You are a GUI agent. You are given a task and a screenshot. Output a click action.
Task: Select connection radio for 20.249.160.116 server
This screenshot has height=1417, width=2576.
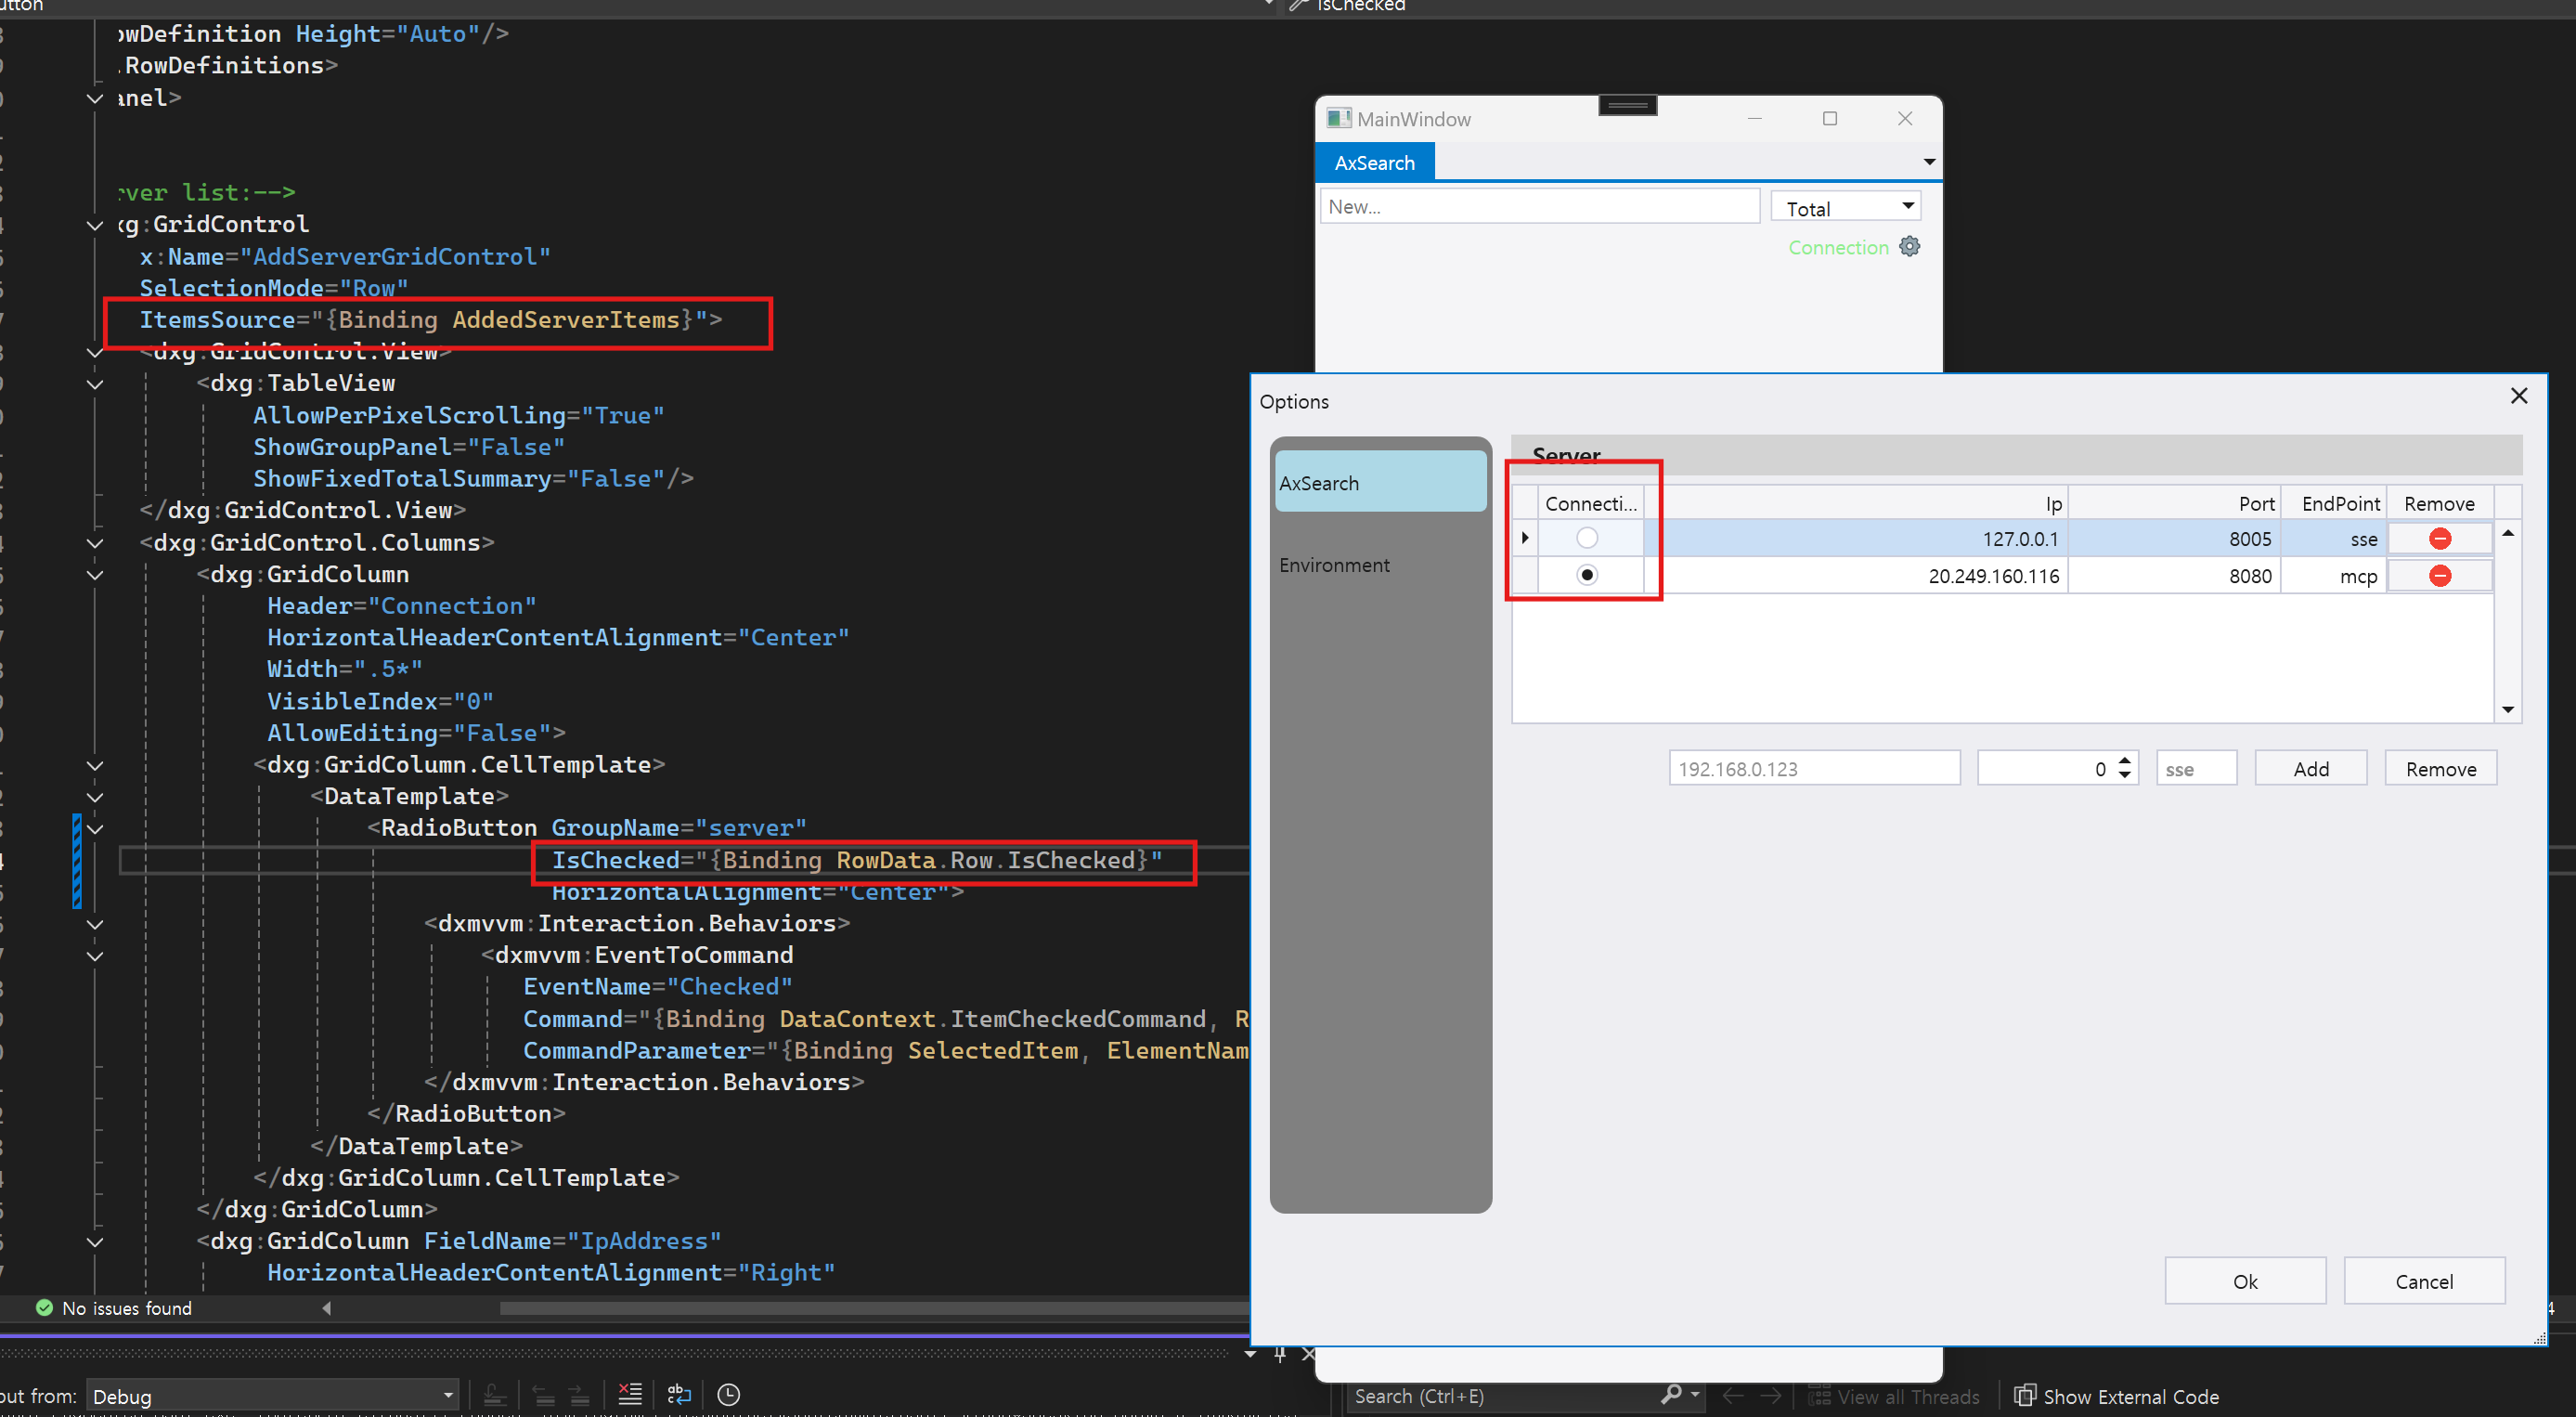1586,575
